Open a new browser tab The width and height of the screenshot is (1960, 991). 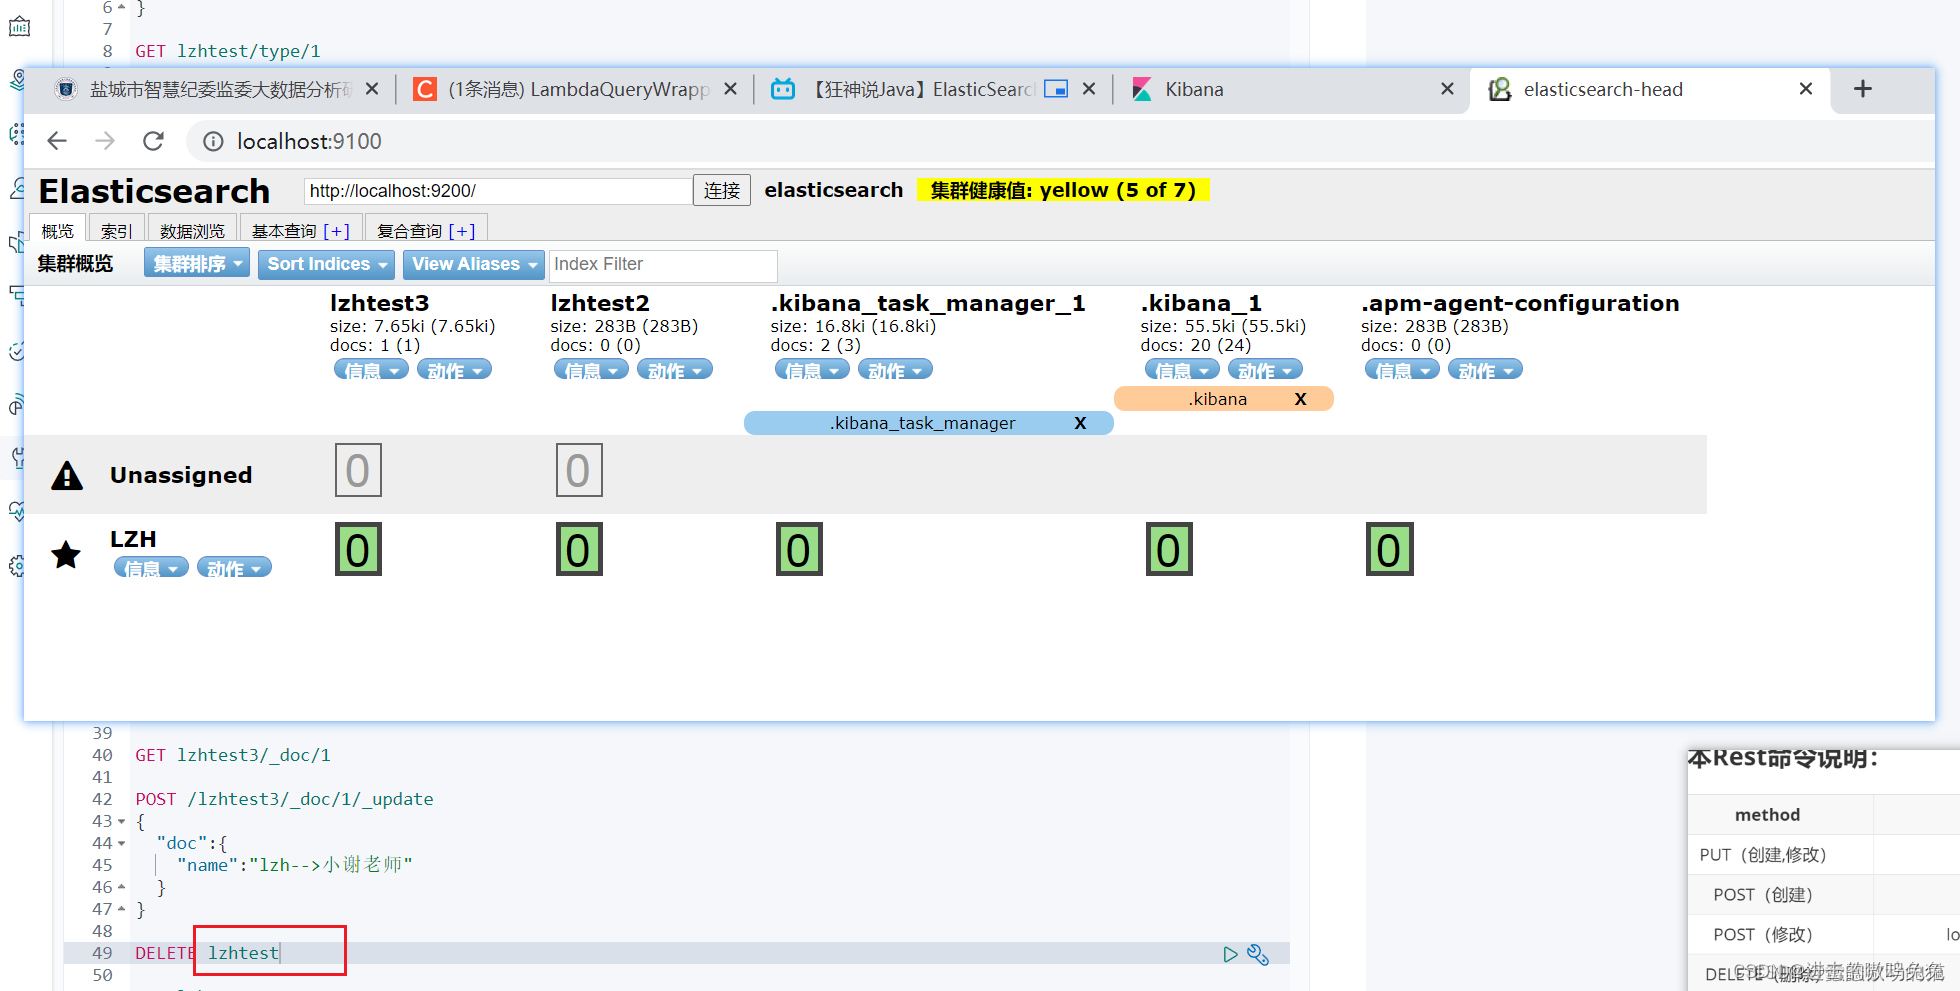1862,89
